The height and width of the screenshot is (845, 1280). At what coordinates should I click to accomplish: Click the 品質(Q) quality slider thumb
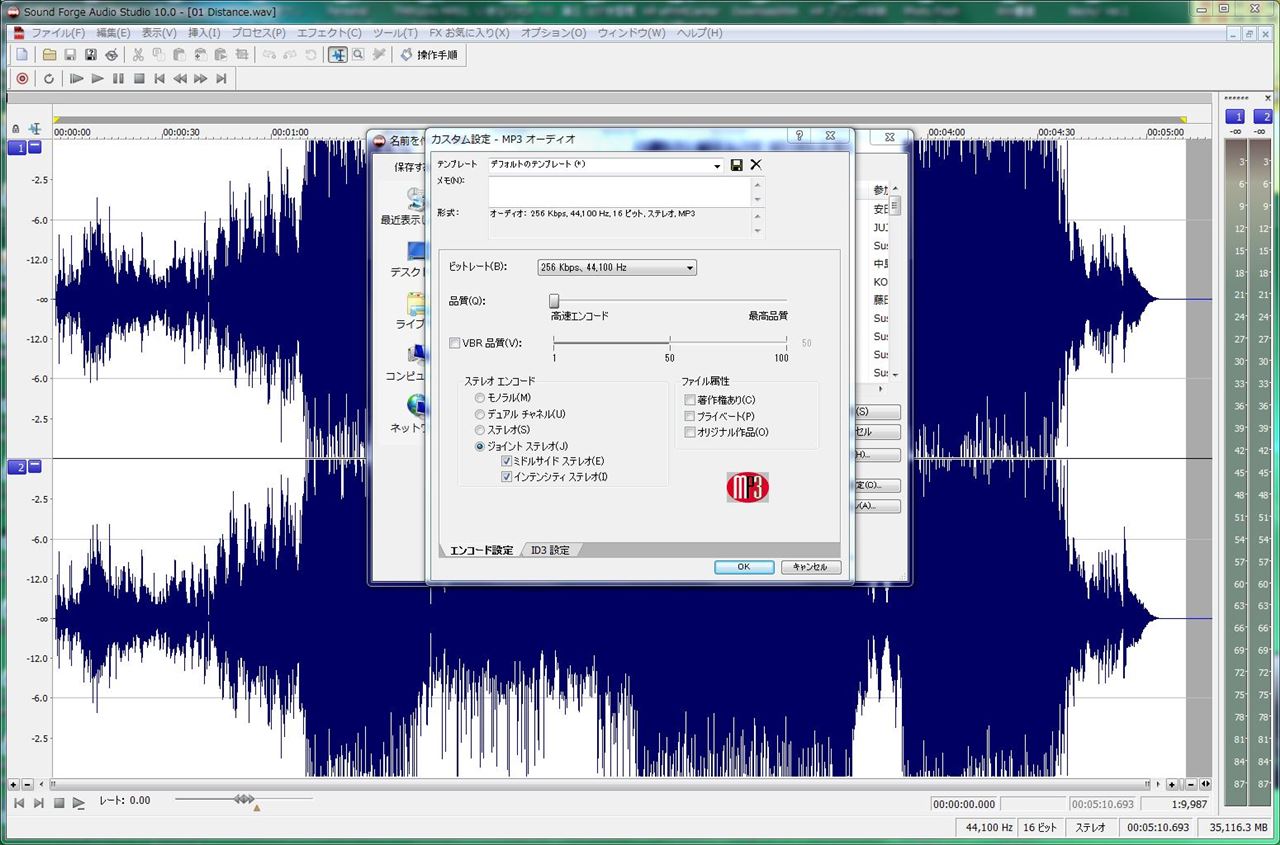pos(554,301)
